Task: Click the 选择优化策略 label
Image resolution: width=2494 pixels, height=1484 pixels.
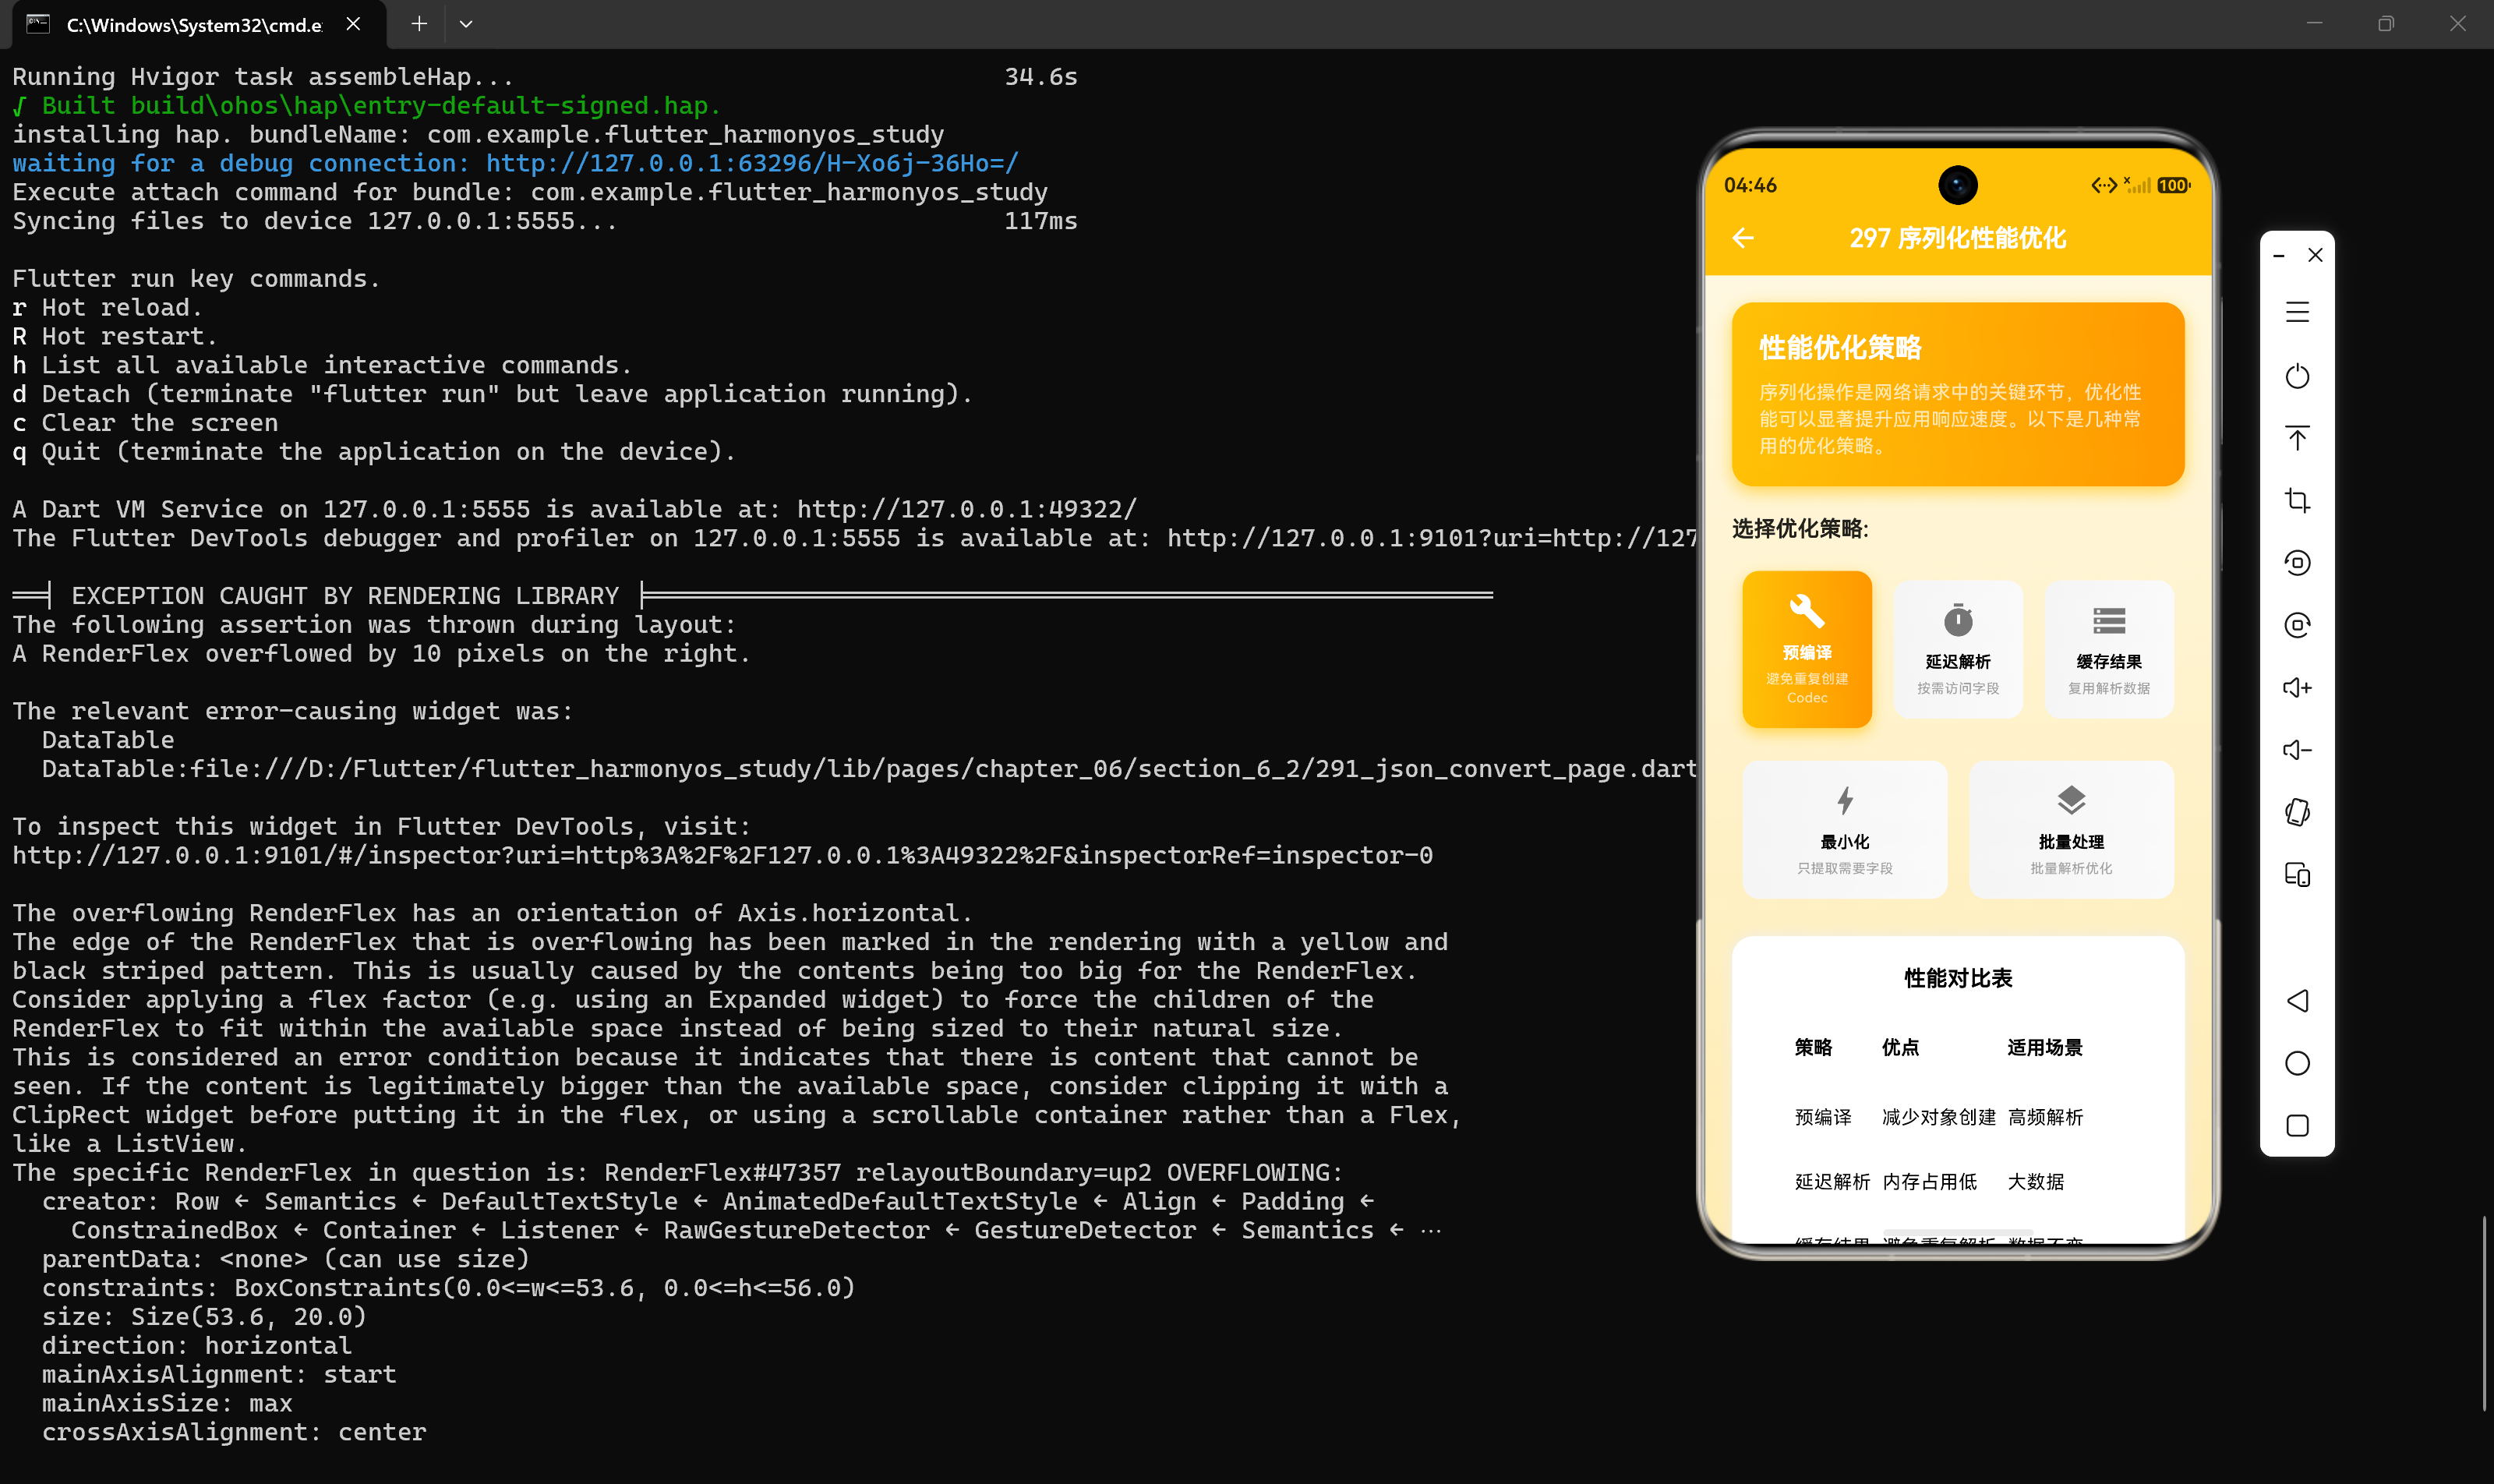Action: point(1800,528)
